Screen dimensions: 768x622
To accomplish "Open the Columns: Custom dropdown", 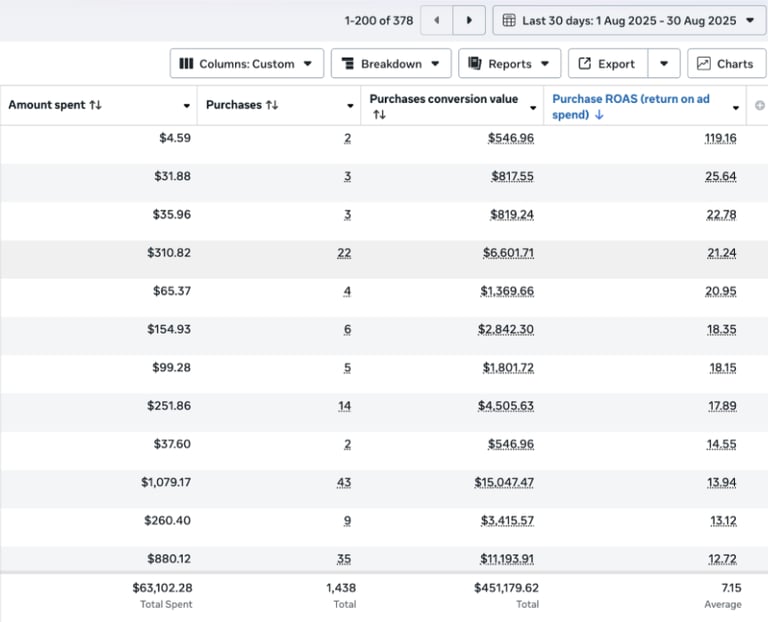I will tap(247, 64).
